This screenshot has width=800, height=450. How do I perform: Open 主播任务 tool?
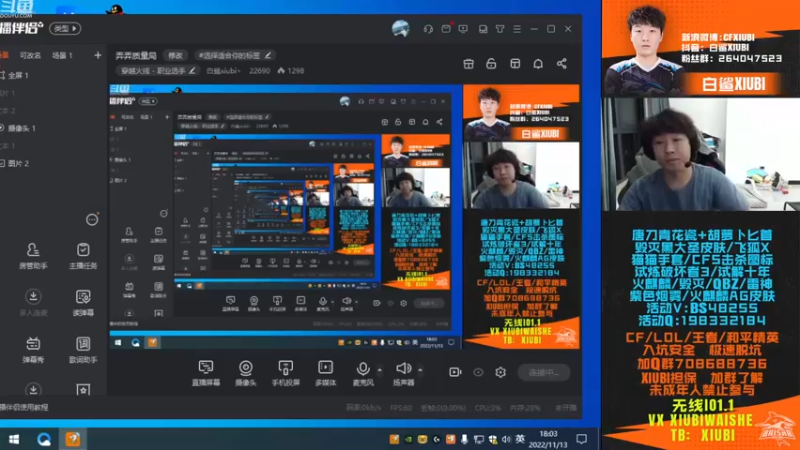point(83,256)
